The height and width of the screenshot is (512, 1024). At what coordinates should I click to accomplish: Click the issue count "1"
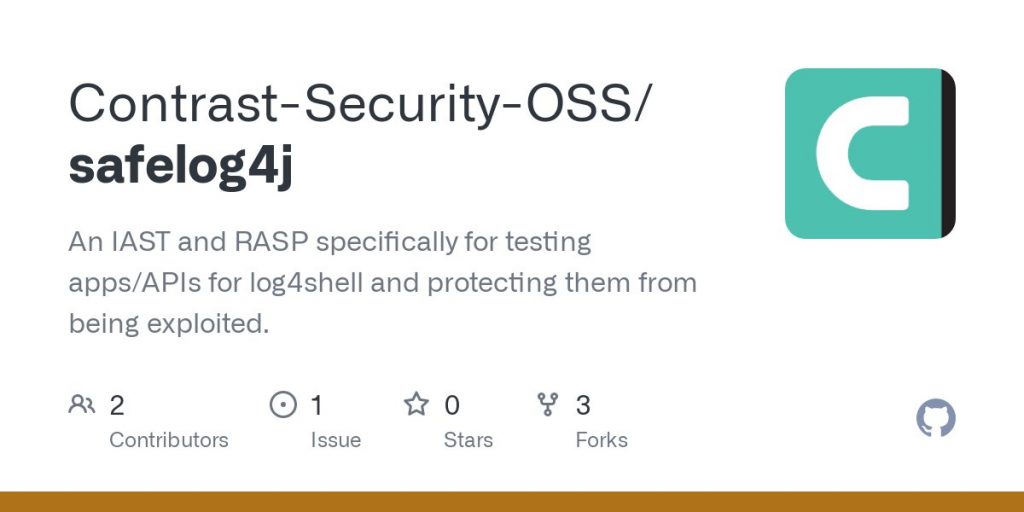(x=317, y=405)
